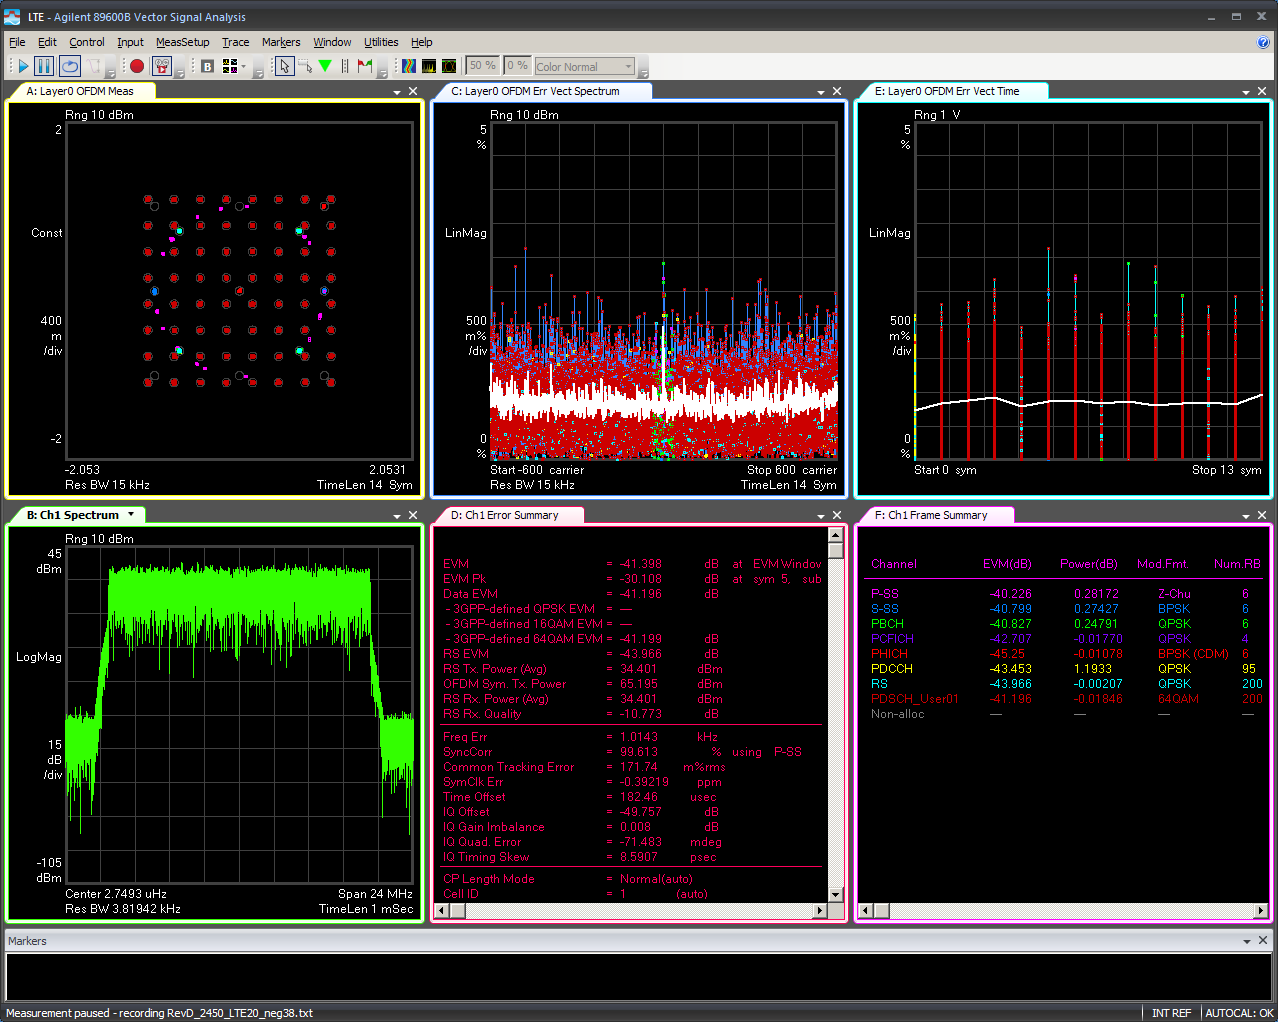Open the Trace menu
The height and width of the screenshot is (1022, 1278).
pos(235,42)
